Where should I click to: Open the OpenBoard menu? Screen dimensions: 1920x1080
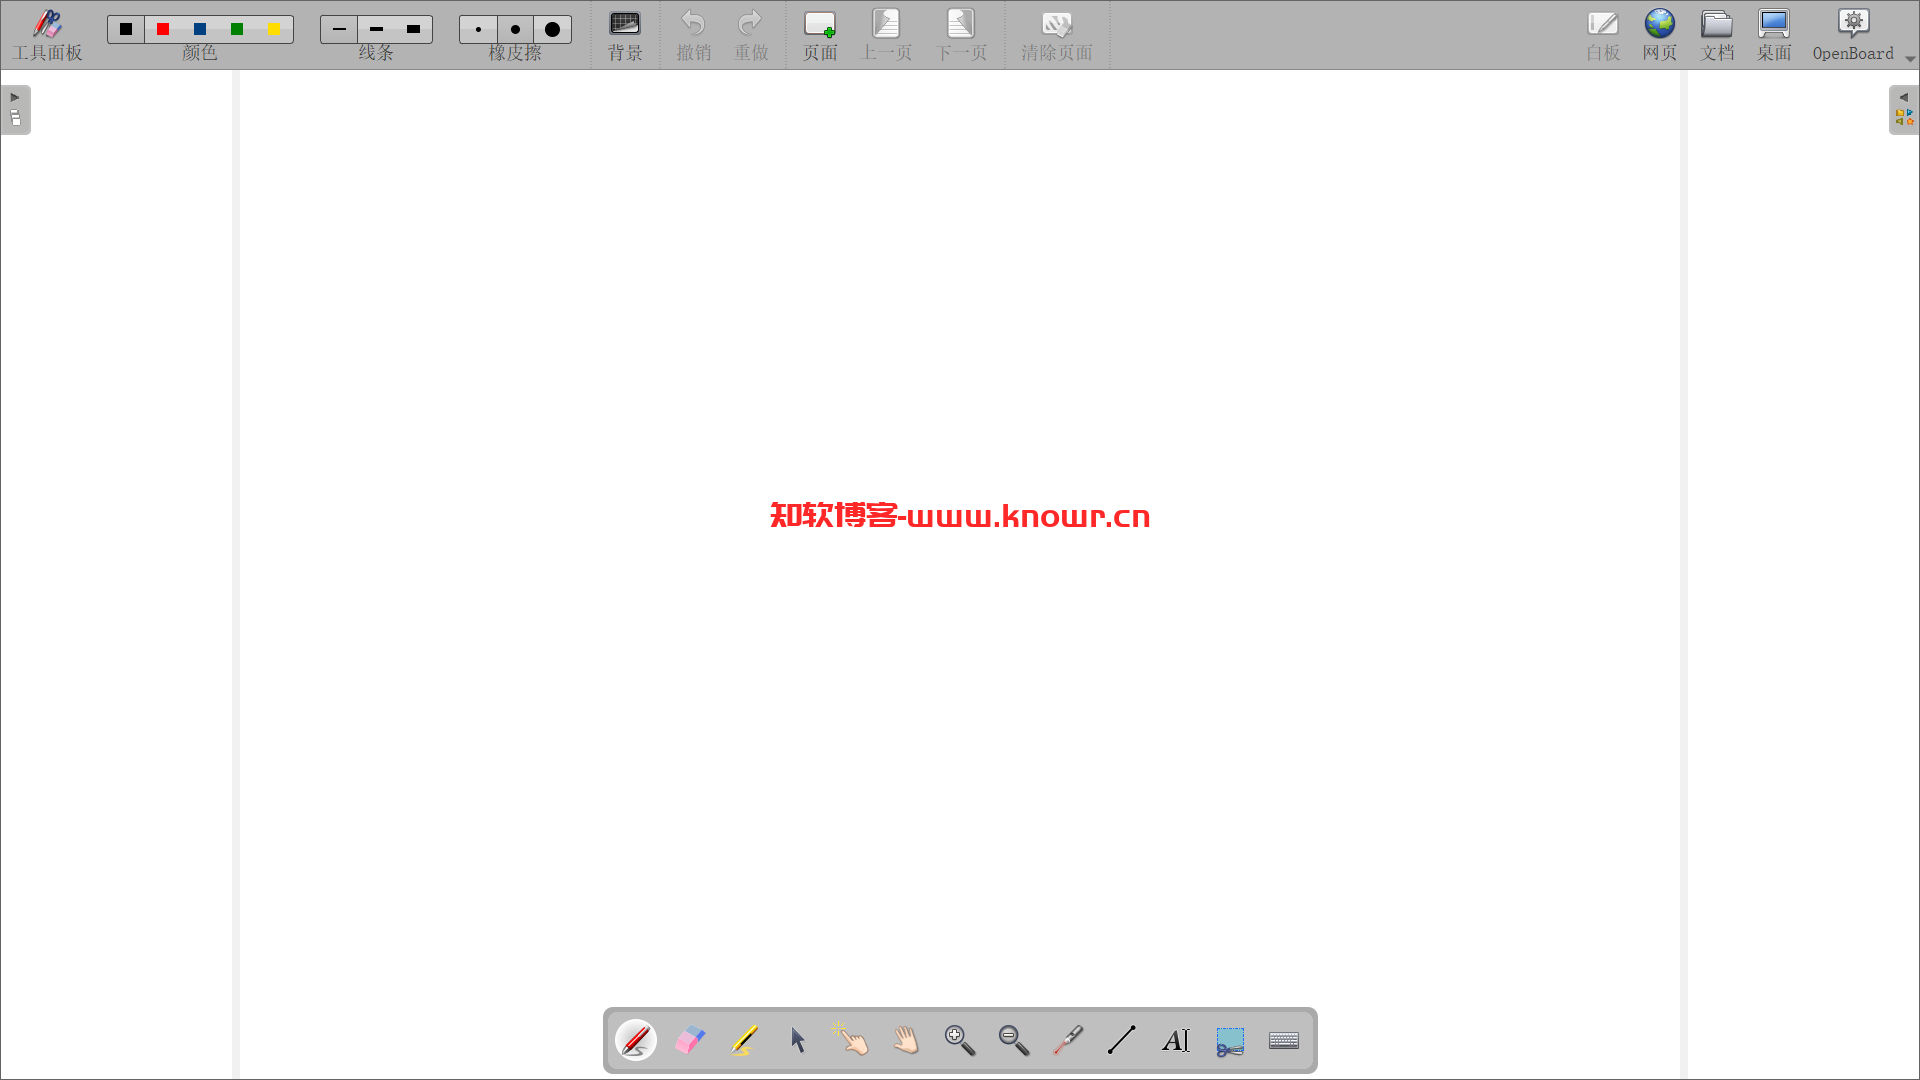click(1853, 35)
